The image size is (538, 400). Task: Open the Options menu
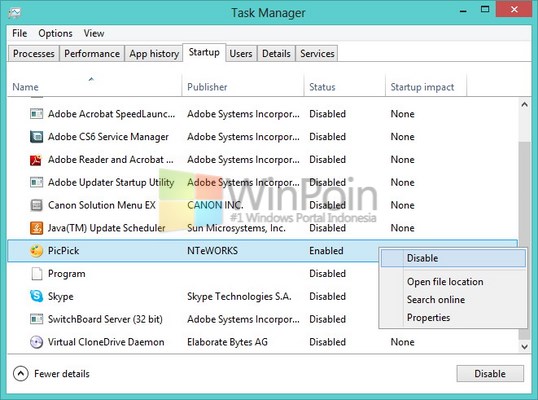pos(55,33)
